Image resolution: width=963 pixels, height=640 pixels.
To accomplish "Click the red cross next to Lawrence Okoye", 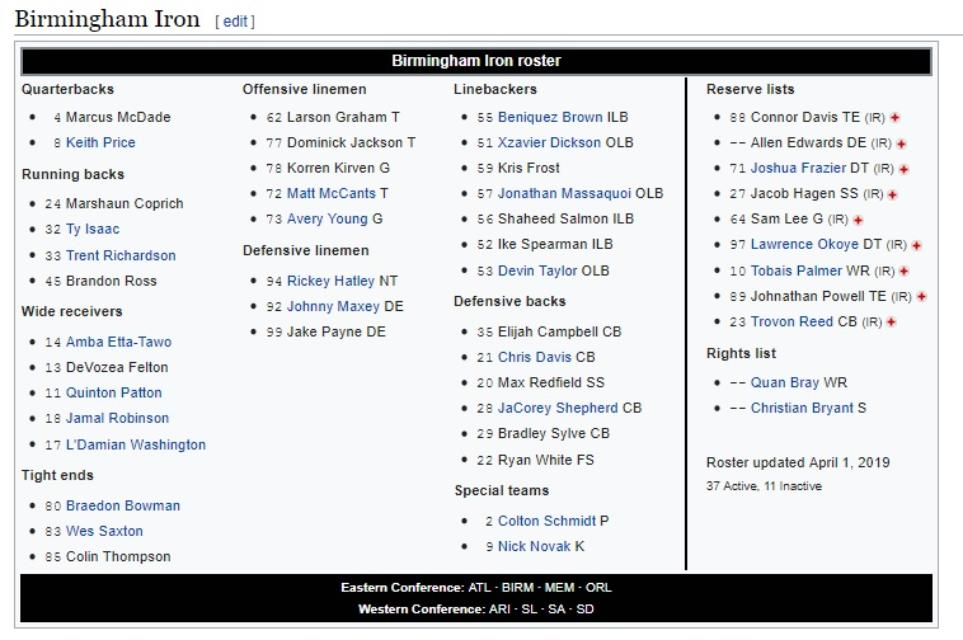I will (x=916, y=246).
